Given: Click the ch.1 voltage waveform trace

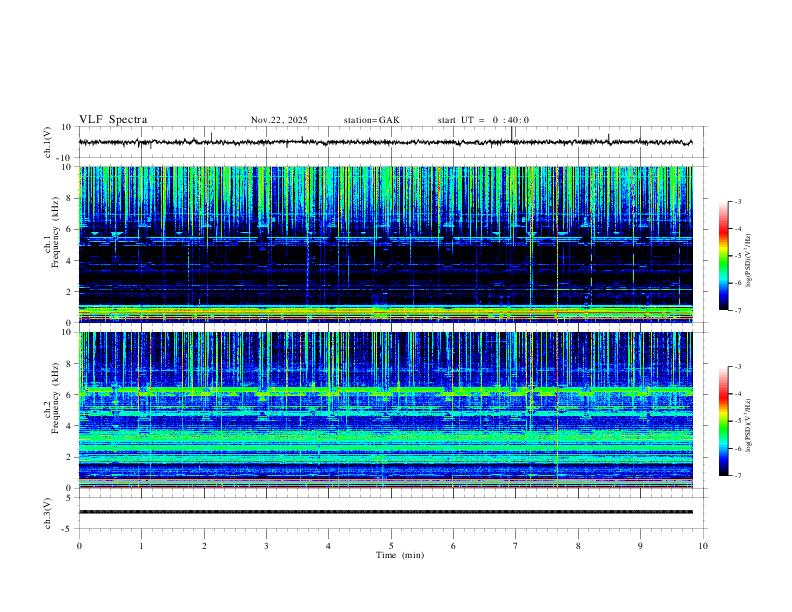Looking at the screenshot, I should (385, 142).
